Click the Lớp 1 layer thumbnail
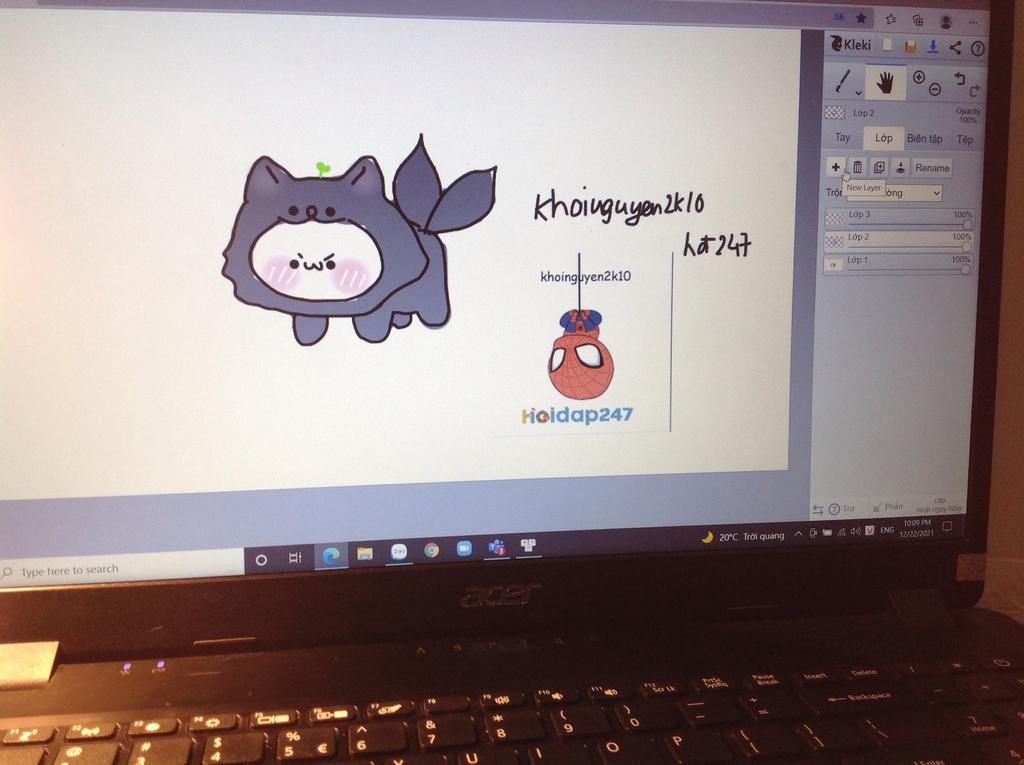This screenshot has height=765, width=1024. (x=833, y=265)
